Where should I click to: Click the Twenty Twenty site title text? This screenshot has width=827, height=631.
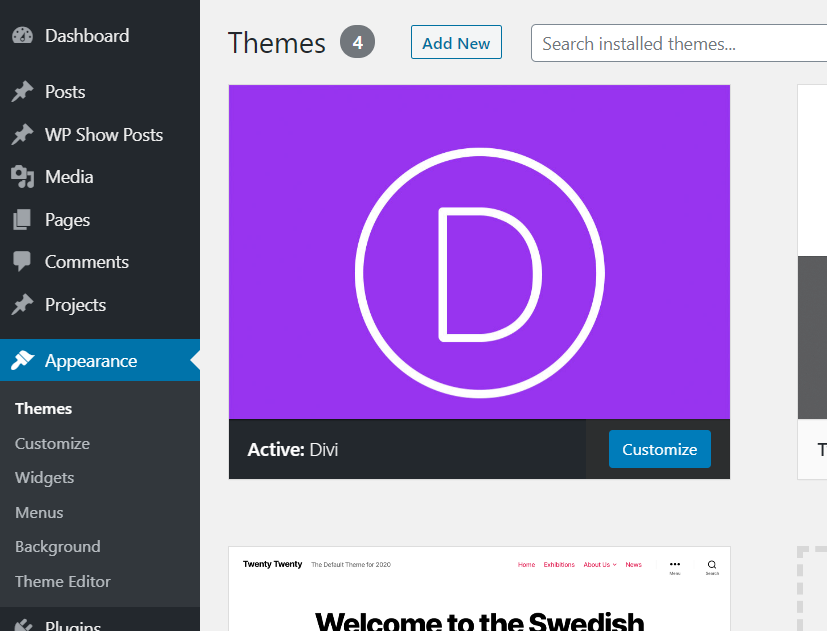pos(273,564)
